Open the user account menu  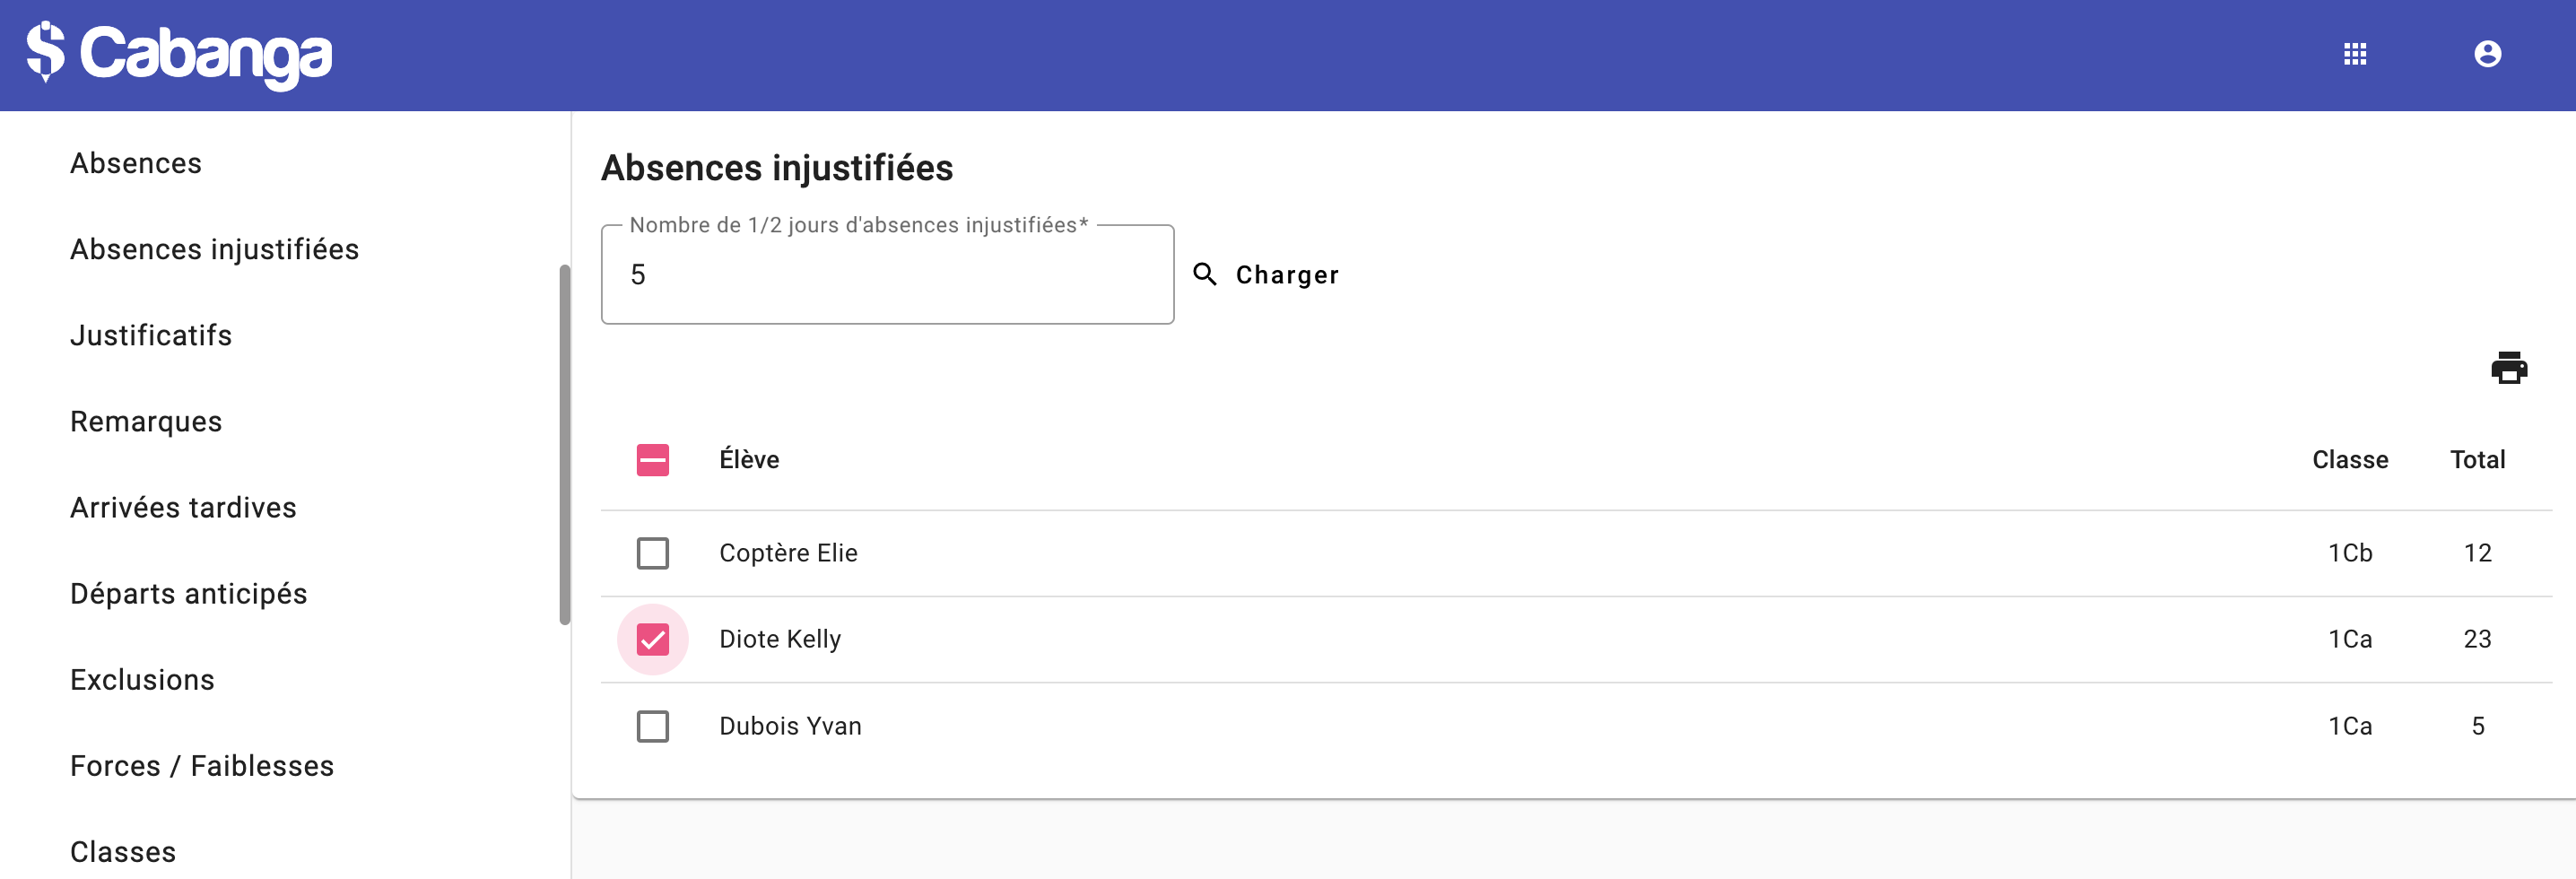[2488, 54]
